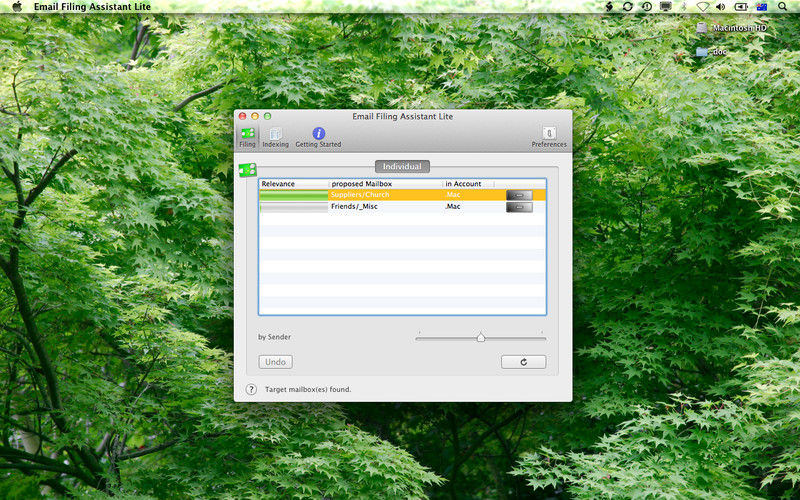Screen dimensions: 800x500
Task: Sort by Relevance column header
Action: (x=294, y=184)
